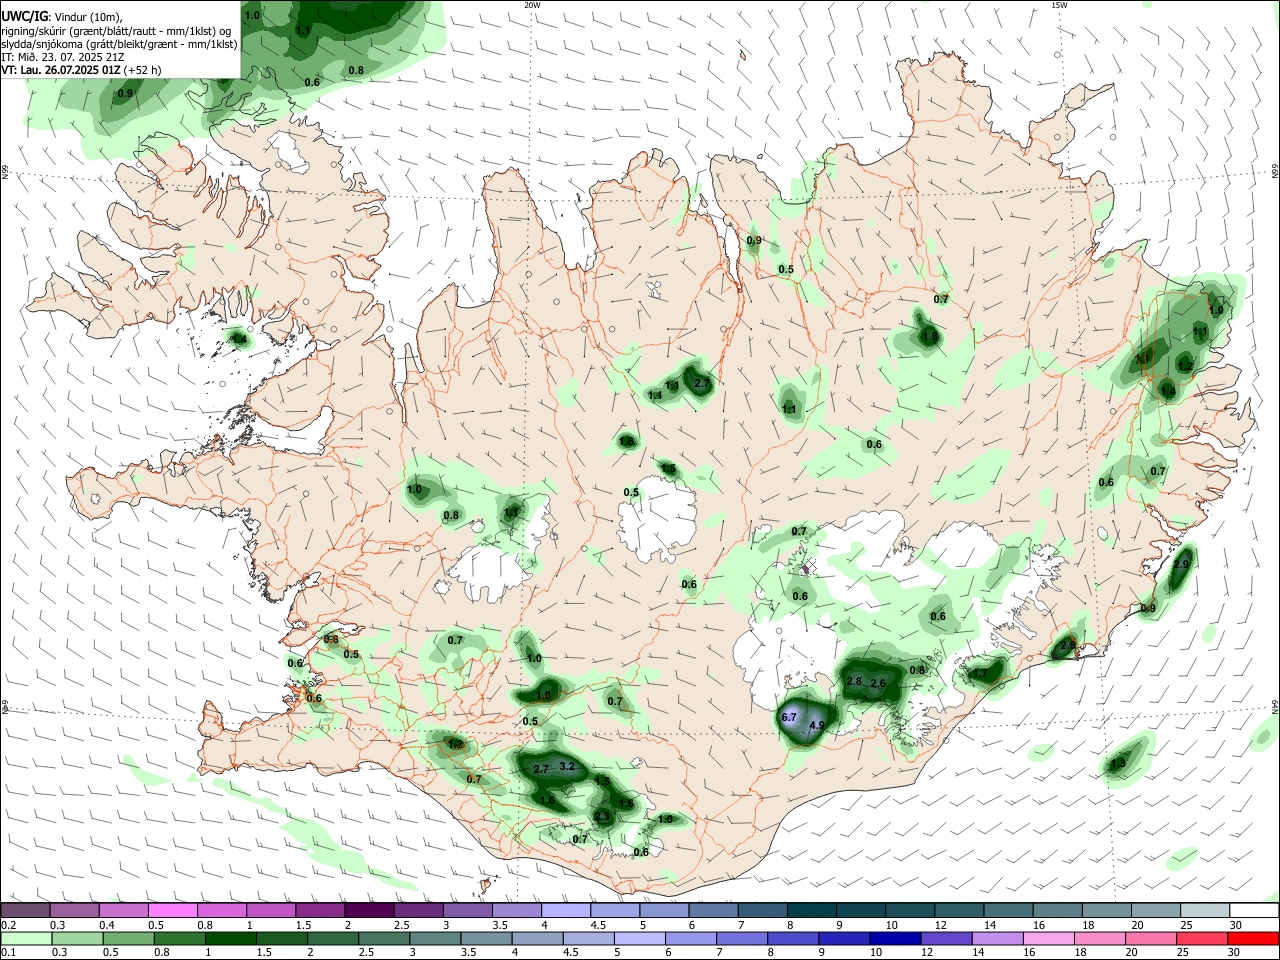
Task: Select the light lavender swatch between 4 and 4.5, upper row
Action: click(566, 911)
